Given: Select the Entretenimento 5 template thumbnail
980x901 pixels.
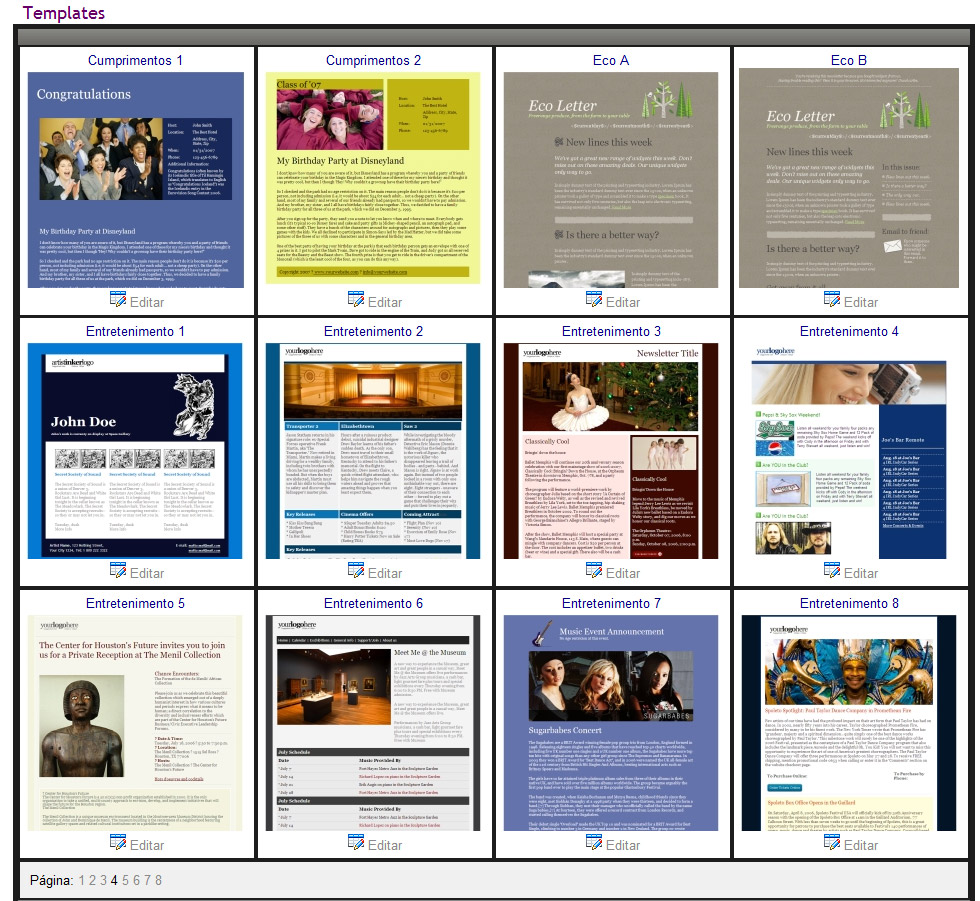Looking at the screenshot, I should [135, 722].
